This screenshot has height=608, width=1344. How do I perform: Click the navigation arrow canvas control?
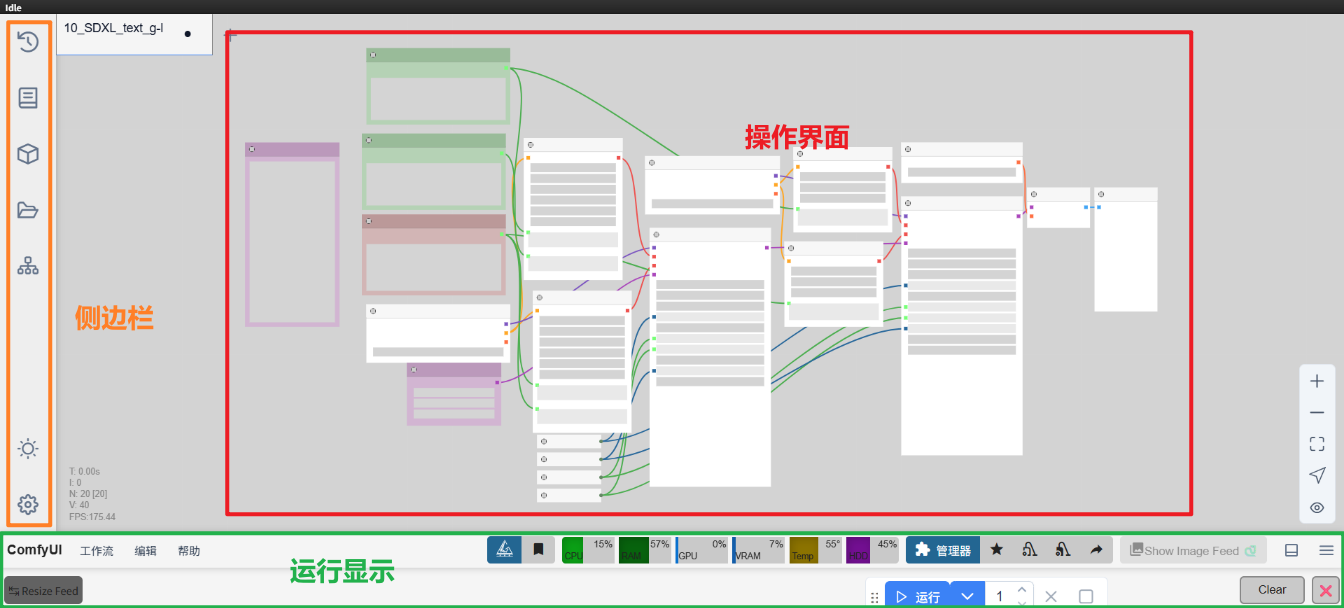click(x=1317, y=475)
